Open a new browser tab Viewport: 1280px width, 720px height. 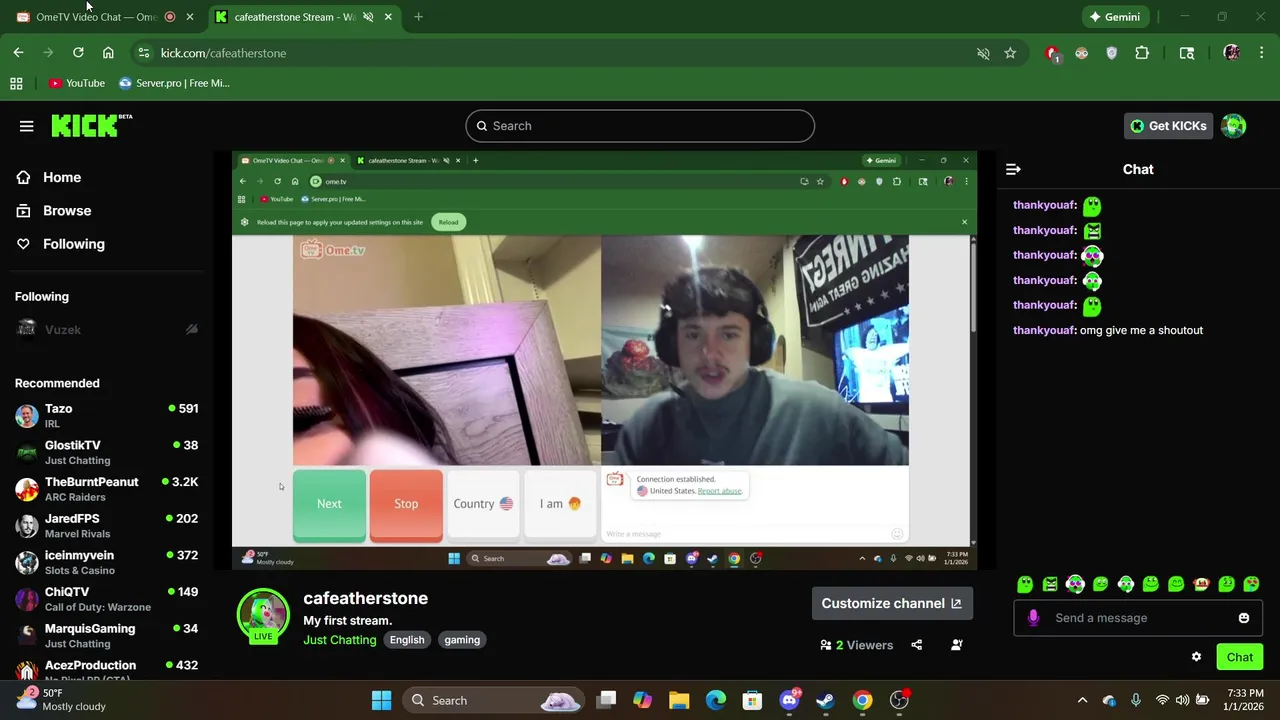point(419,17)
